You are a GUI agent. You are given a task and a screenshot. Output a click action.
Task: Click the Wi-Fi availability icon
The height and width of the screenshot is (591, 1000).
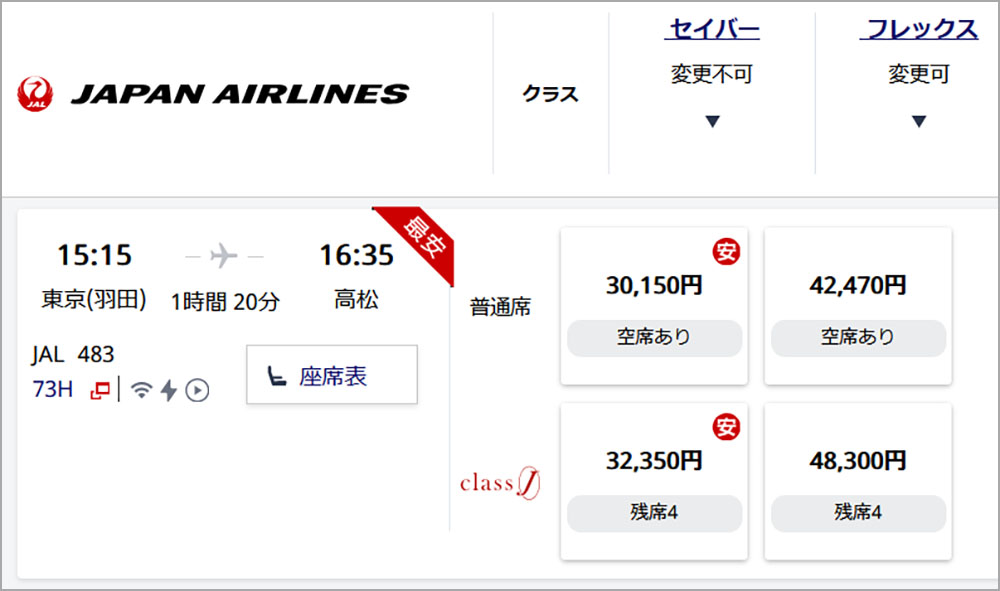tap(141, 390)
